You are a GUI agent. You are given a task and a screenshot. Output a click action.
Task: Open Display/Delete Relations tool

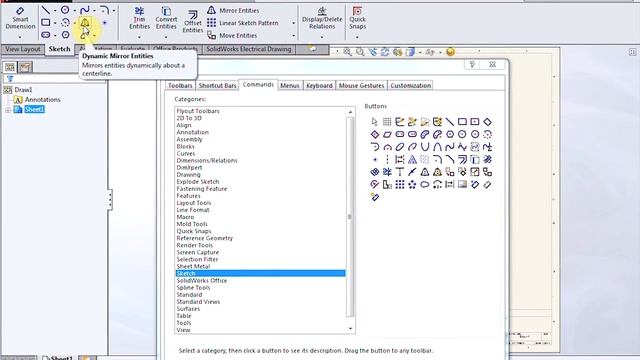(x=322, y=18)
